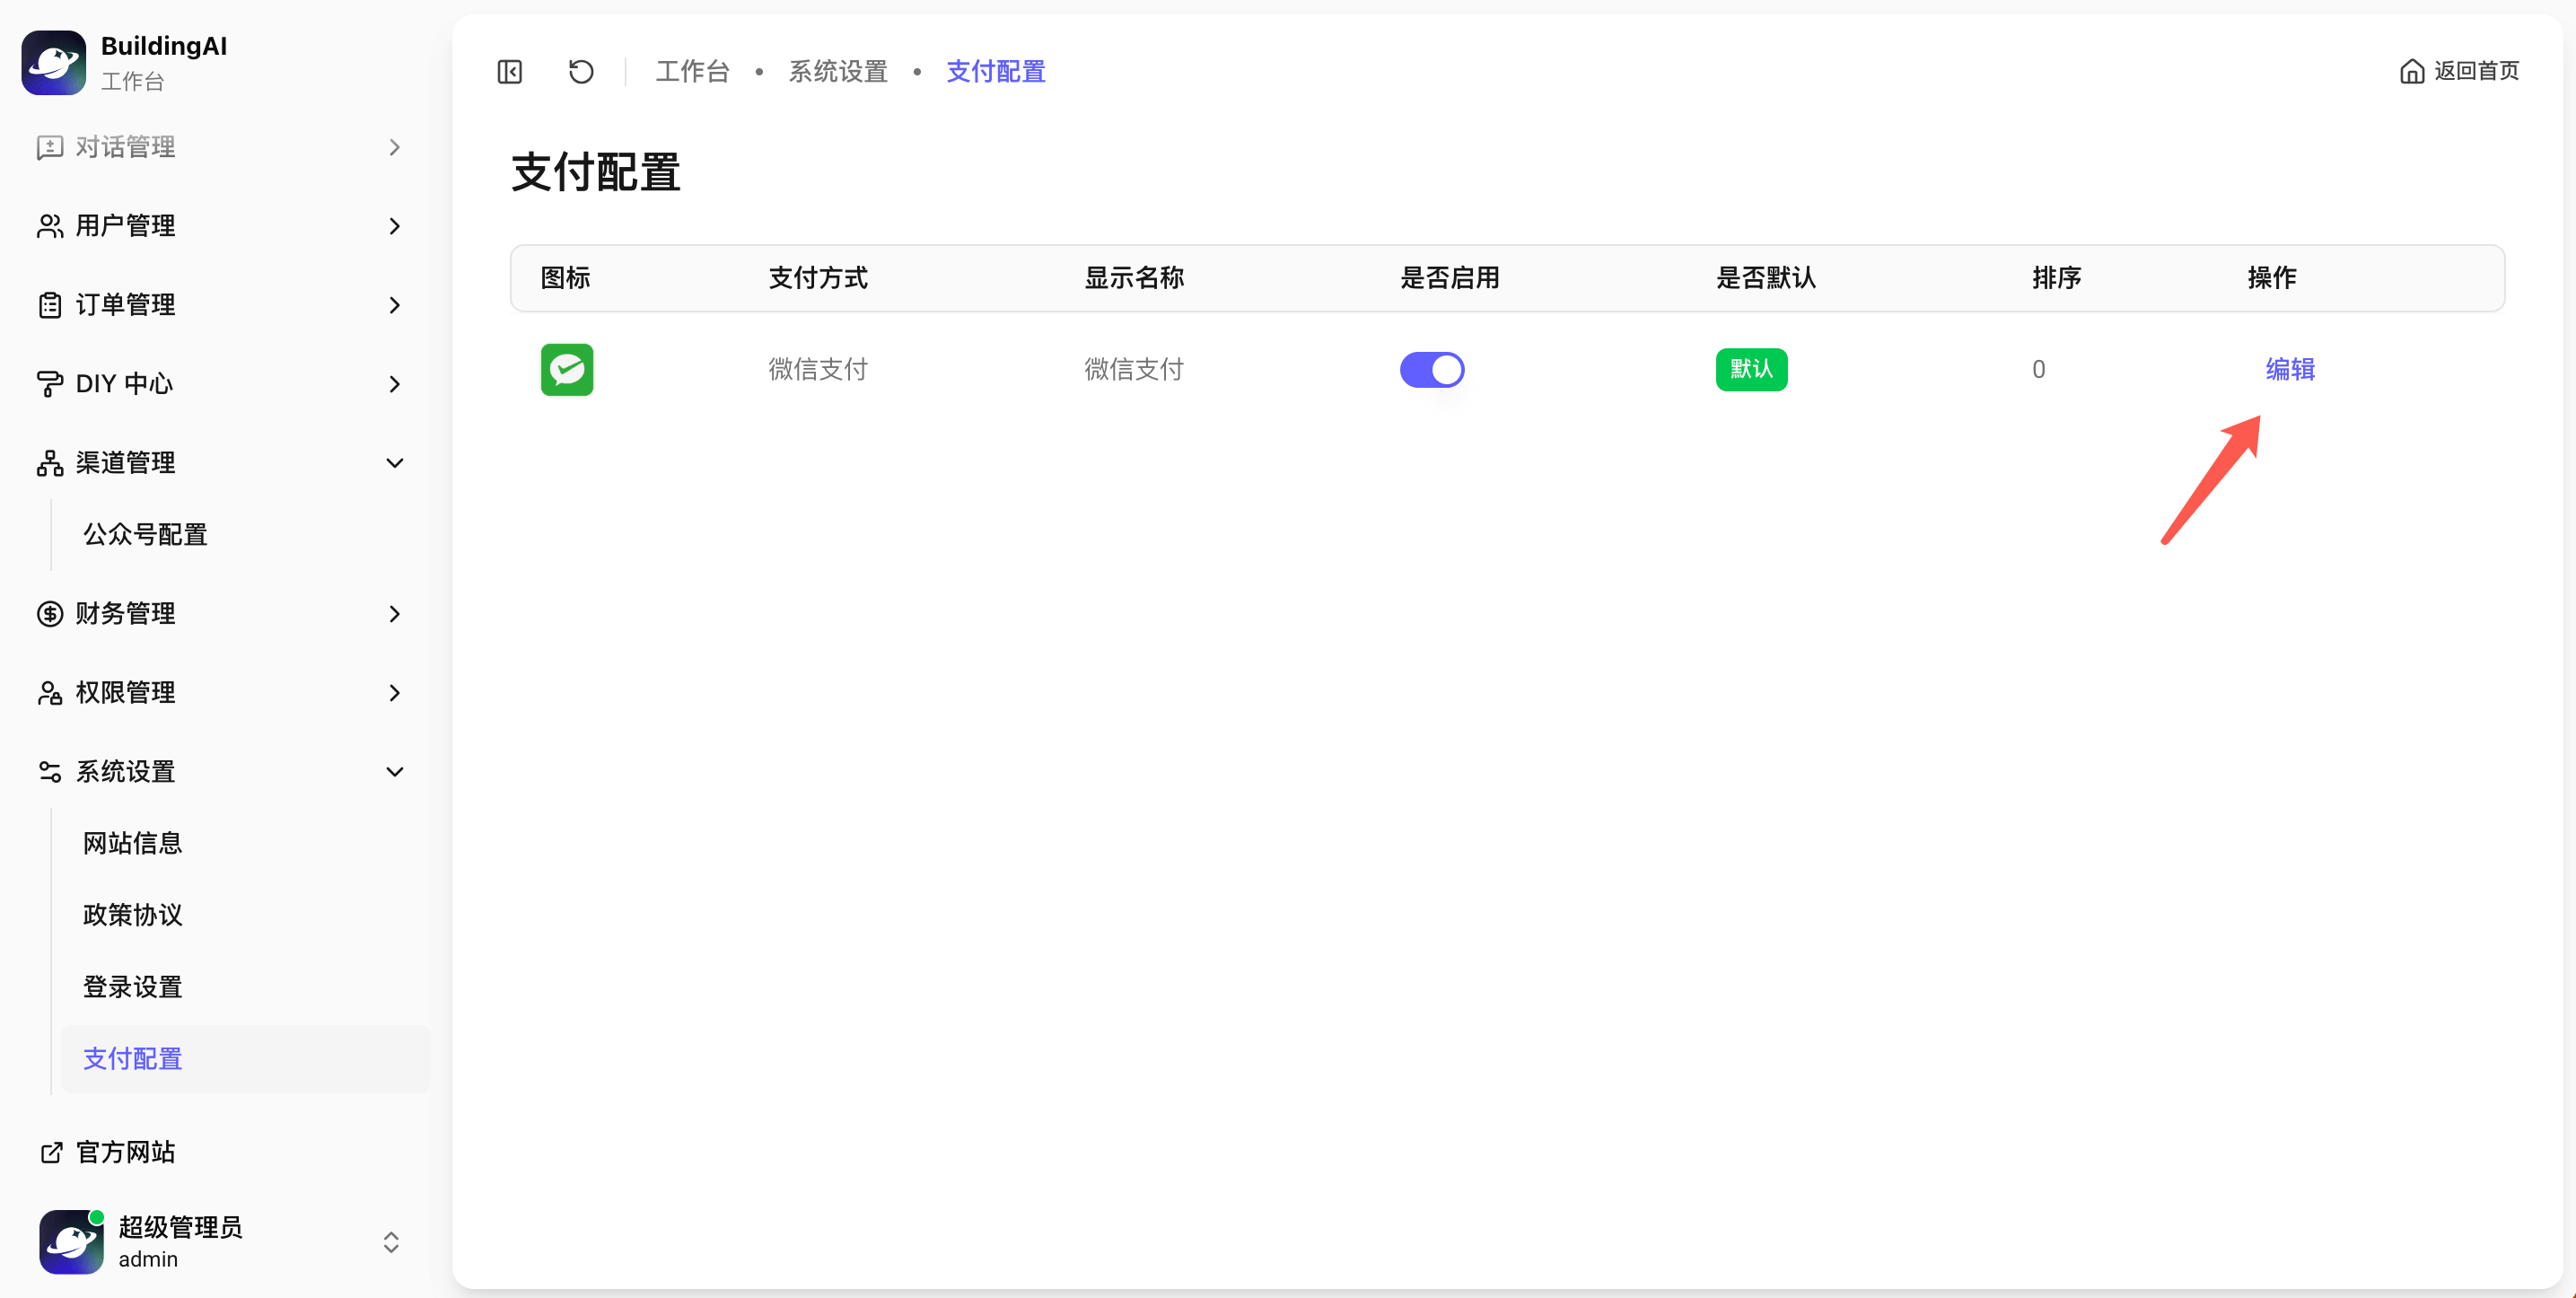Click 工作台 in the breadcrumb
The width and height of the screenshot is (2576, 1298).
(x=692, y=72)
